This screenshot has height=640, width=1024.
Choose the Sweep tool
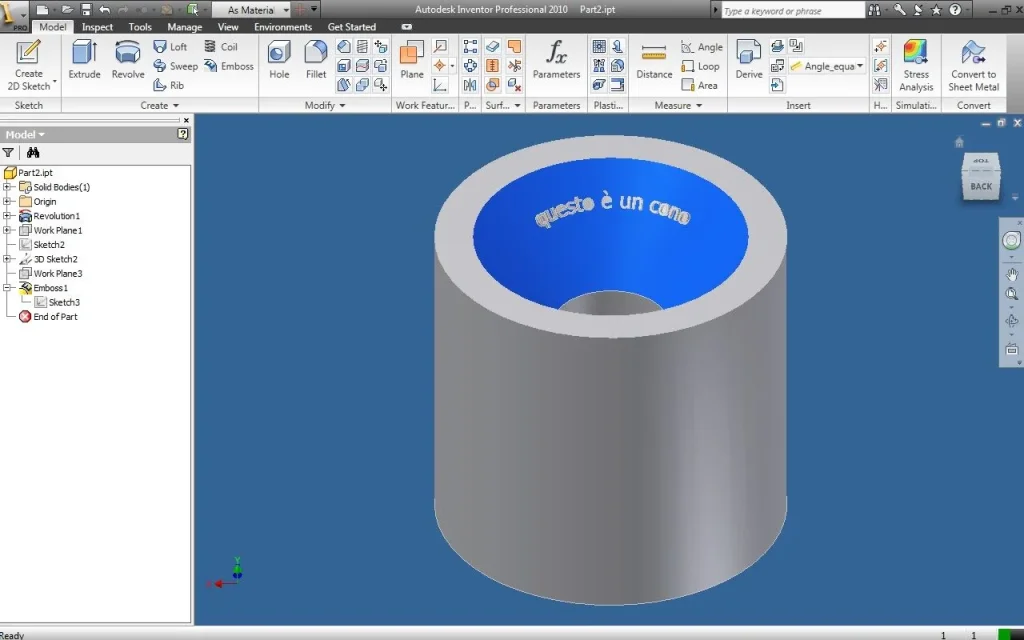tap(175, 66)
